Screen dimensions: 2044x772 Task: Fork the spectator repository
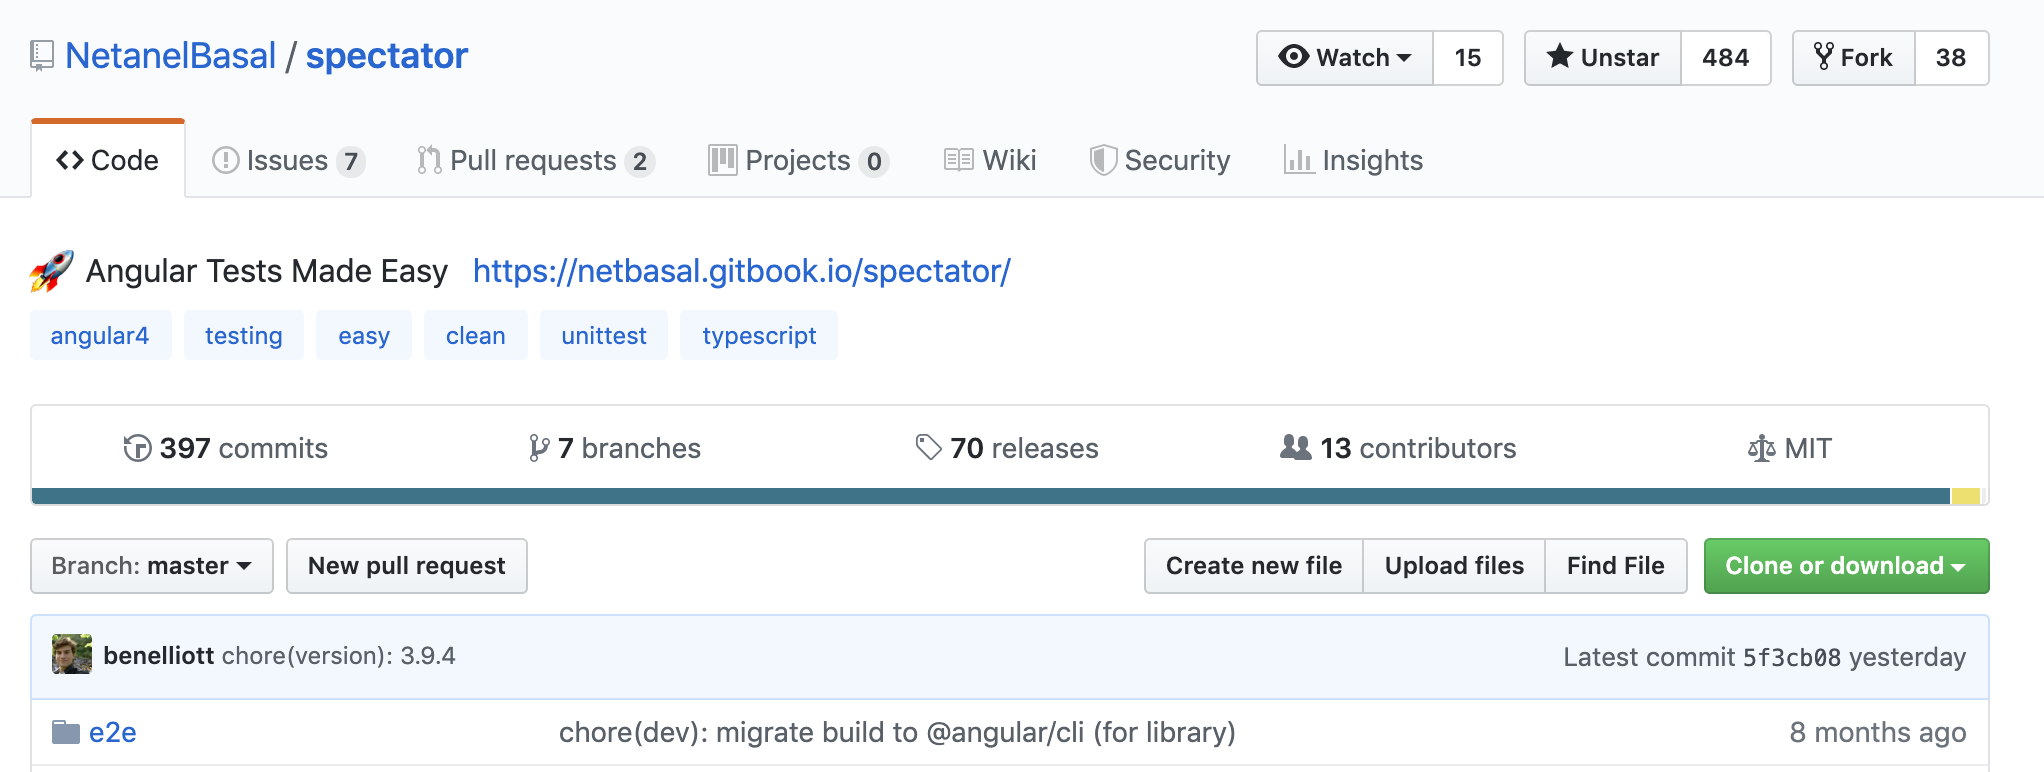point(1854,58)
